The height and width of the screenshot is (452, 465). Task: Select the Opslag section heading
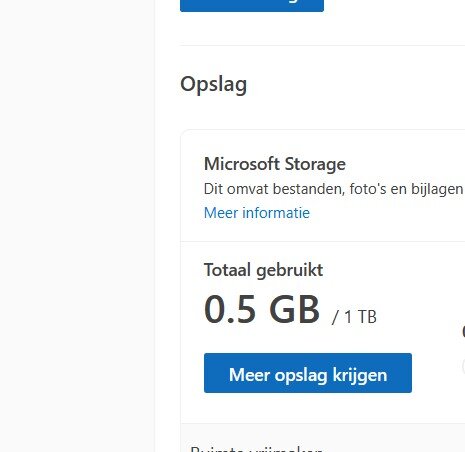pyautogui.click(x=214, y=85)
